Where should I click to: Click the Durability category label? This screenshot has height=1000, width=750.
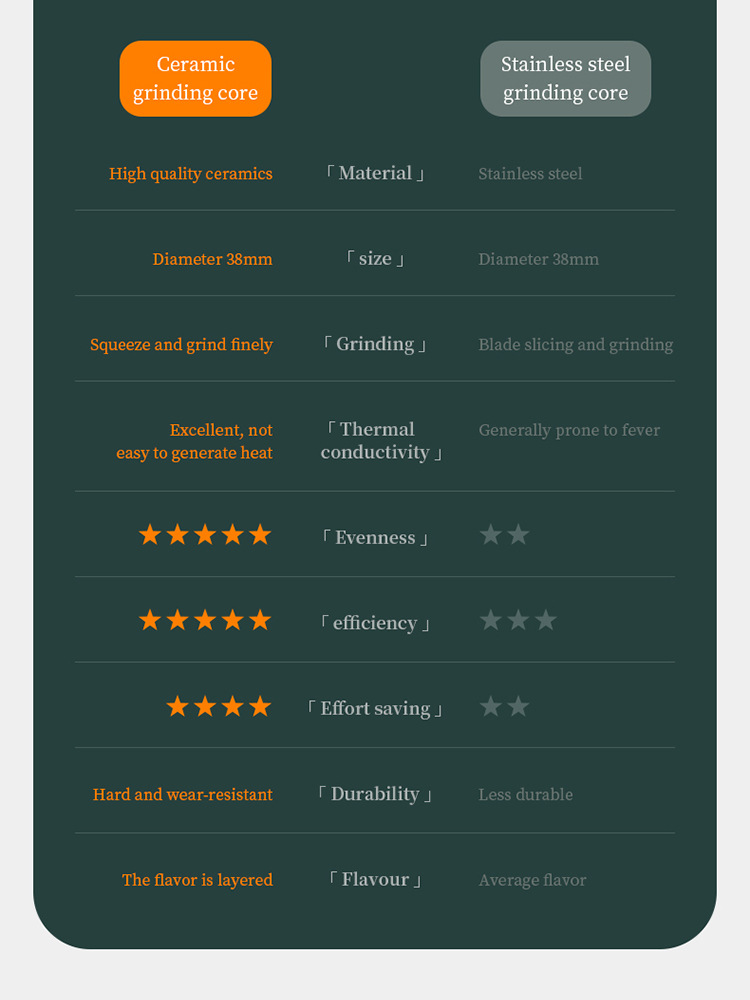click(x=375, y=794)
